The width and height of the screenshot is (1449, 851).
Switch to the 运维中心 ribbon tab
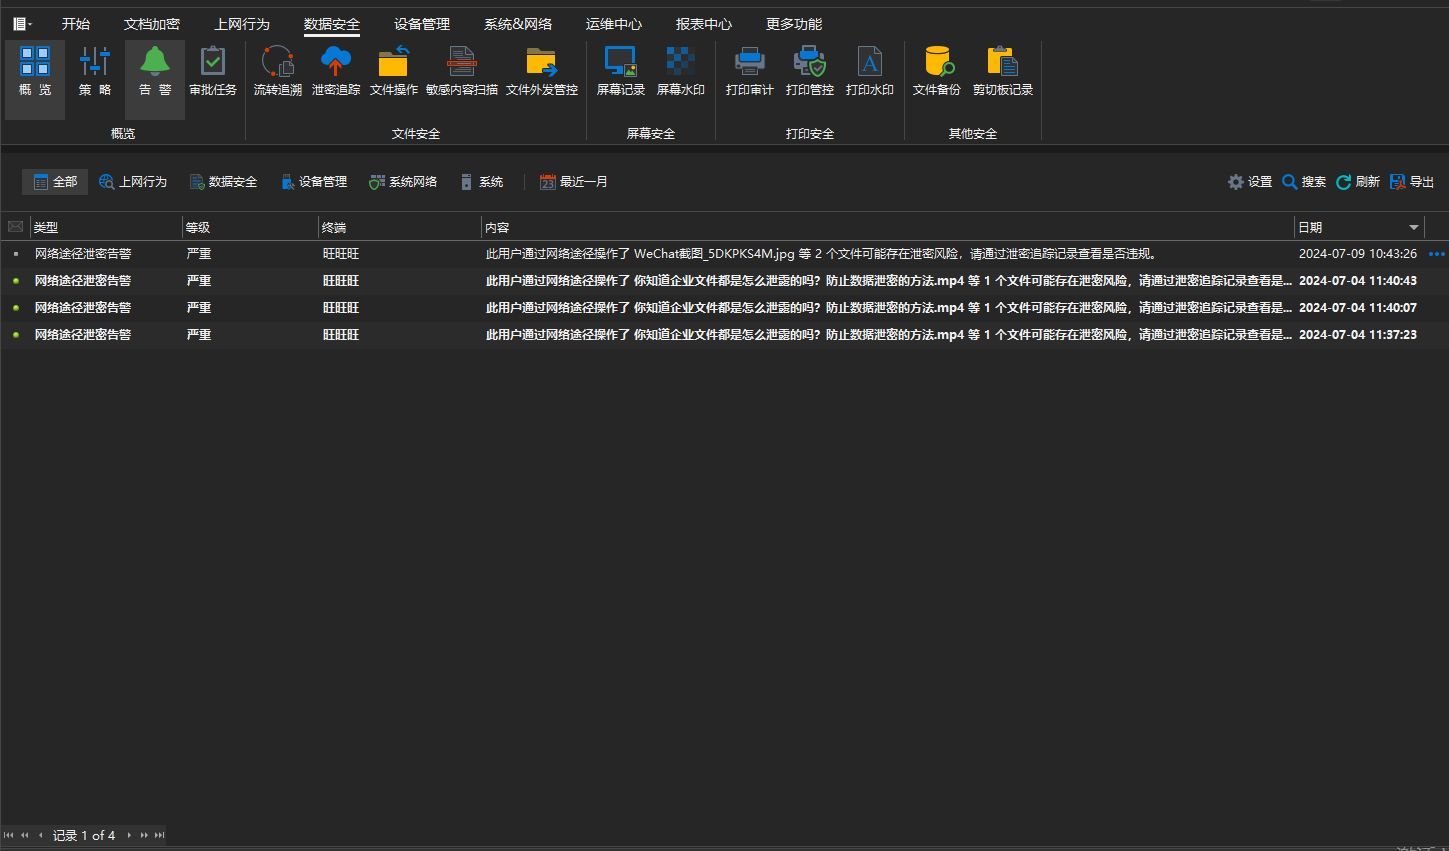click(614, 24)
